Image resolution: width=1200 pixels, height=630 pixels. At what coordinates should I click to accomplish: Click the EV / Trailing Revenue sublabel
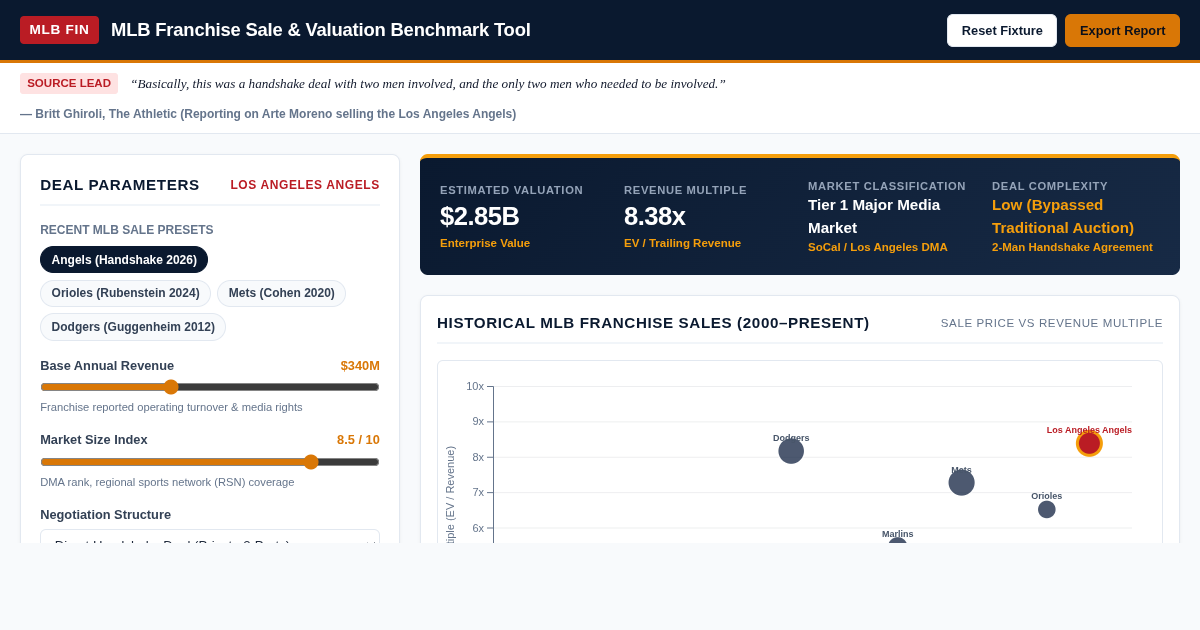point(683,243)
